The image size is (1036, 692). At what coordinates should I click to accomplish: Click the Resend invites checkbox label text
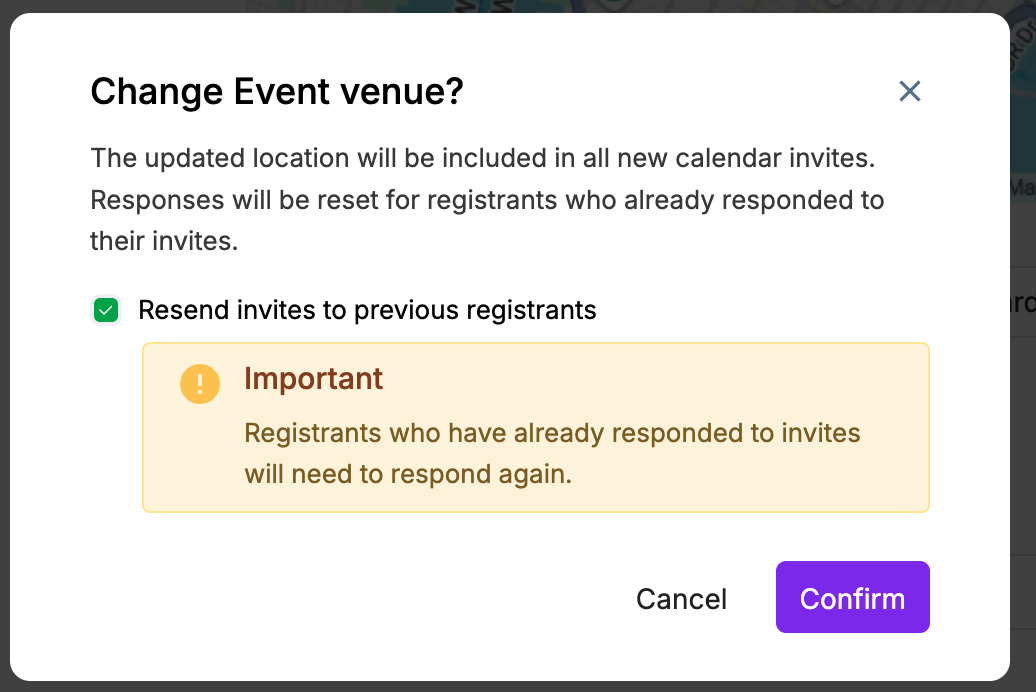pos(367,311)
